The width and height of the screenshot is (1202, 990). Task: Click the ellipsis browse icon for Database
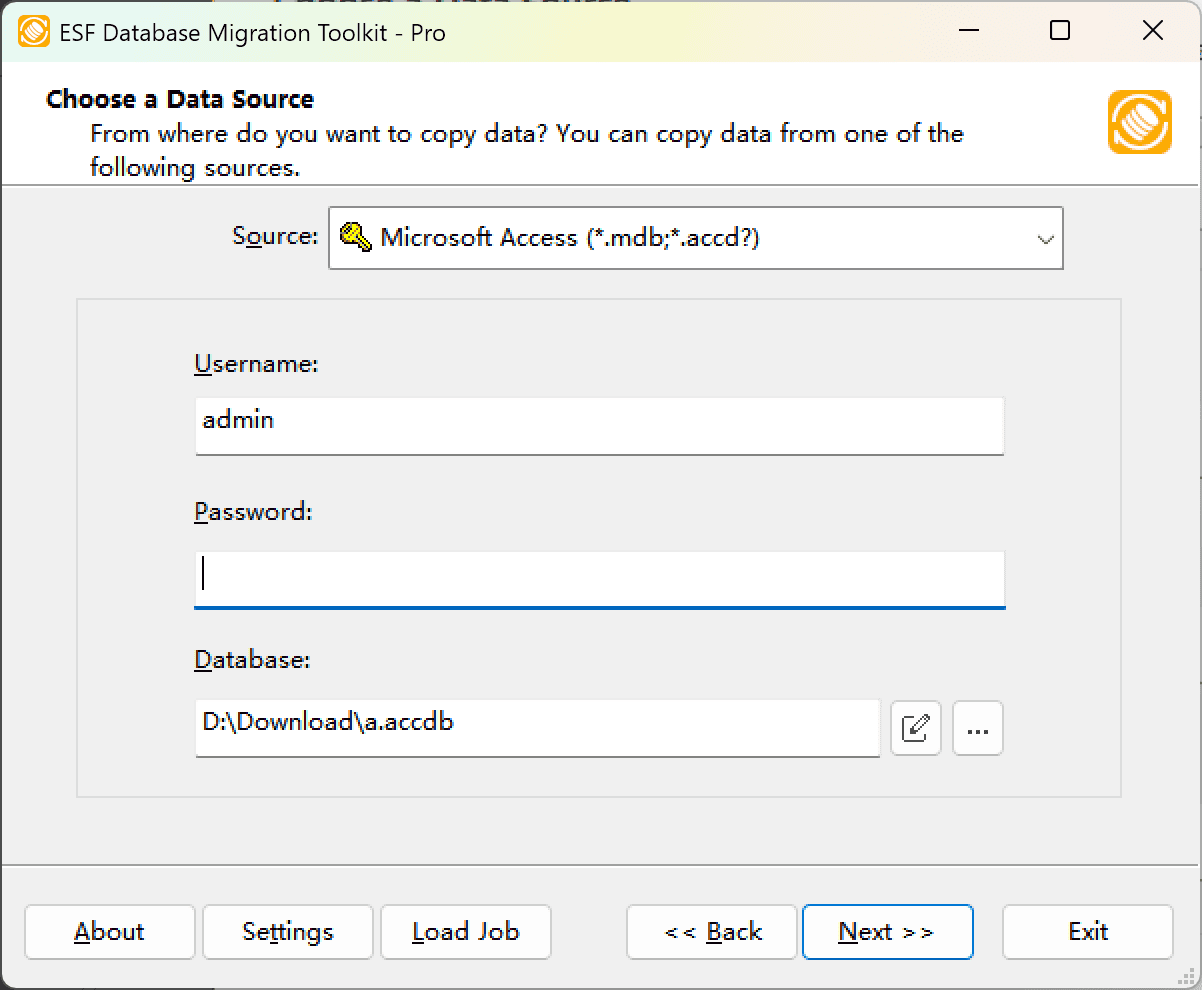click(977, 728)
